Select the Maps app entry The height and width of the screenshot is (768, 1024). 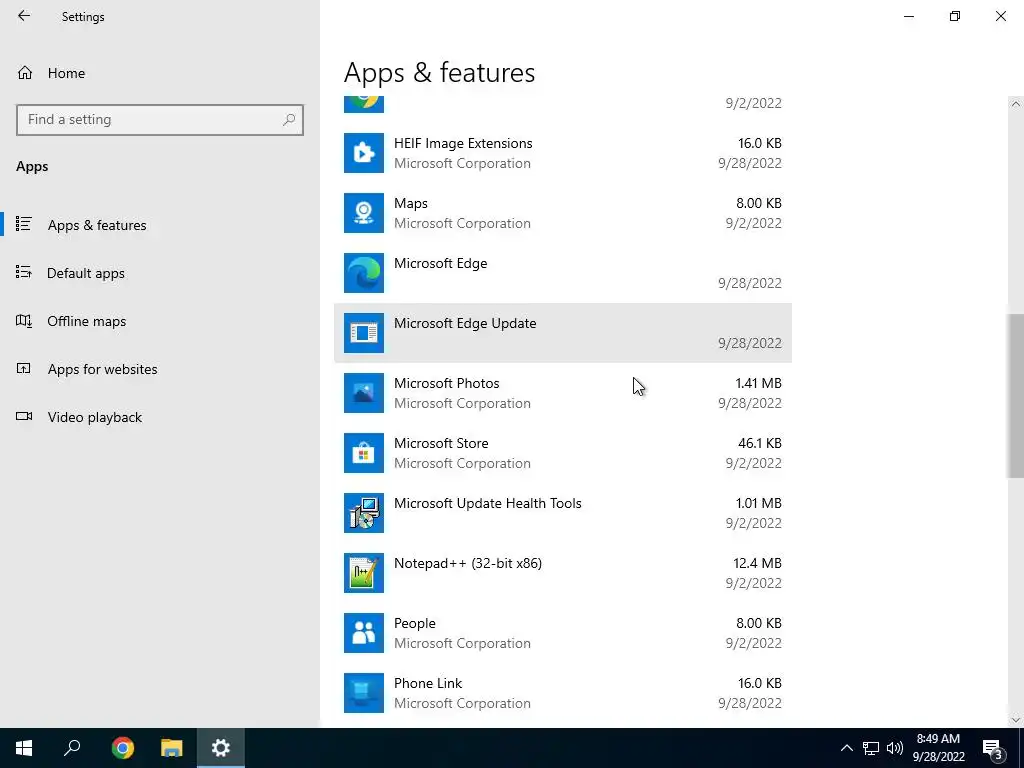pyautogui.click(x=563, y=213)
